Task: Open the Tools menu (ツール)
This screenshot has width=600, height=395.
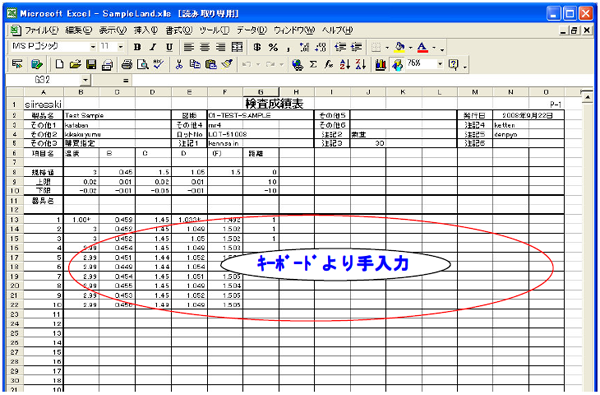Action: [214, 30]
